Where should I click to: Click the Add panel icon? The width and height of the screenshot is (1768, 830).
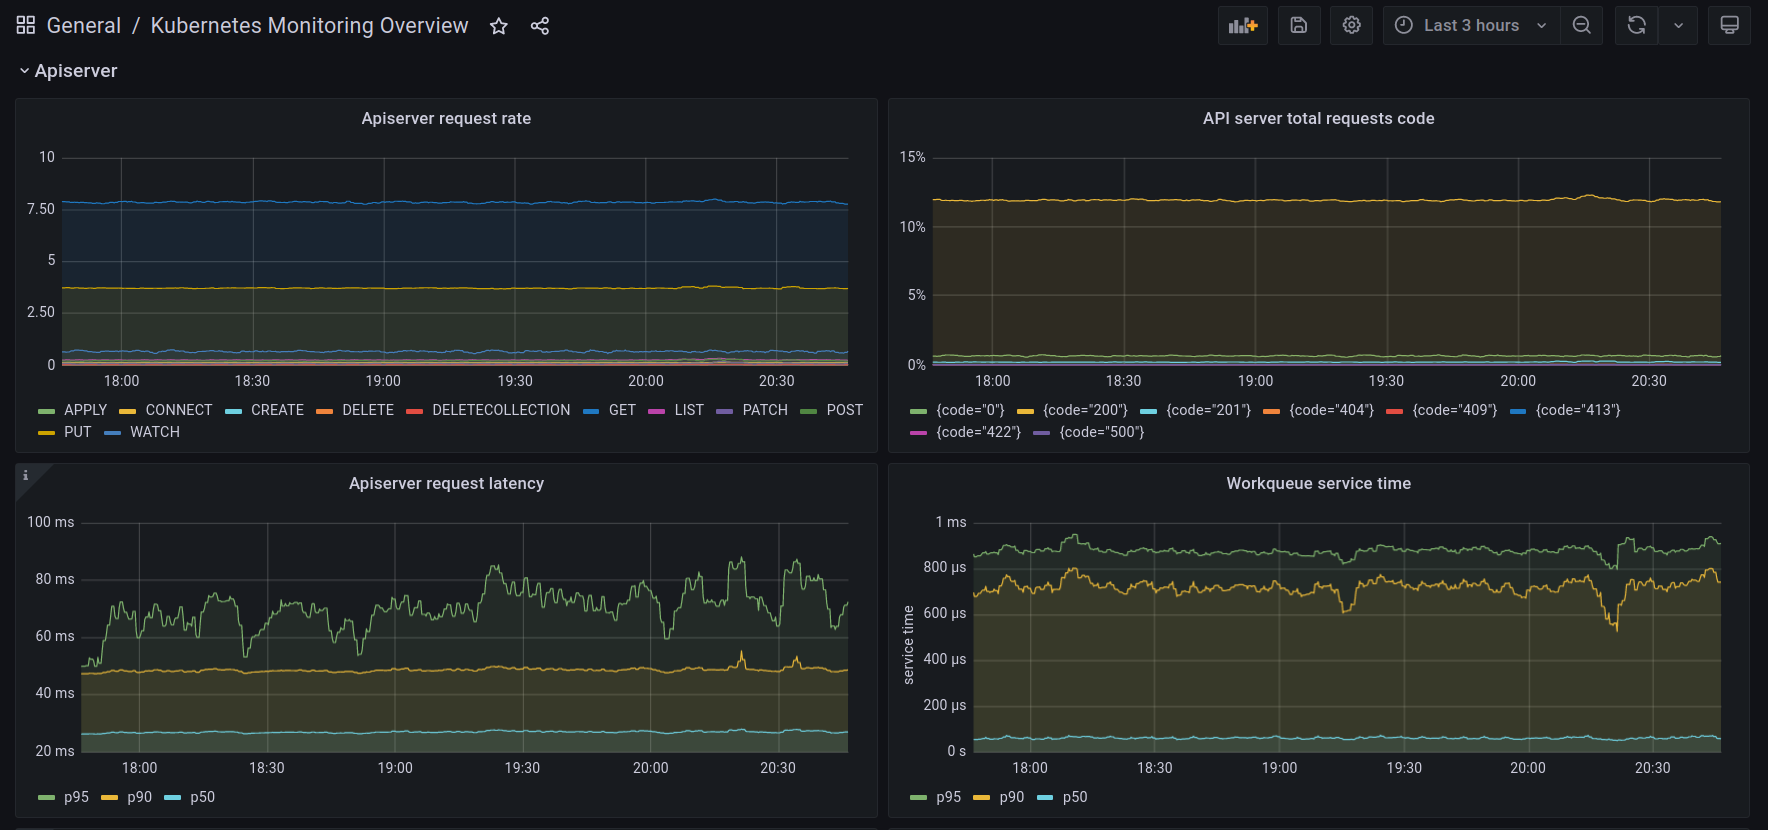point(1242,26)
